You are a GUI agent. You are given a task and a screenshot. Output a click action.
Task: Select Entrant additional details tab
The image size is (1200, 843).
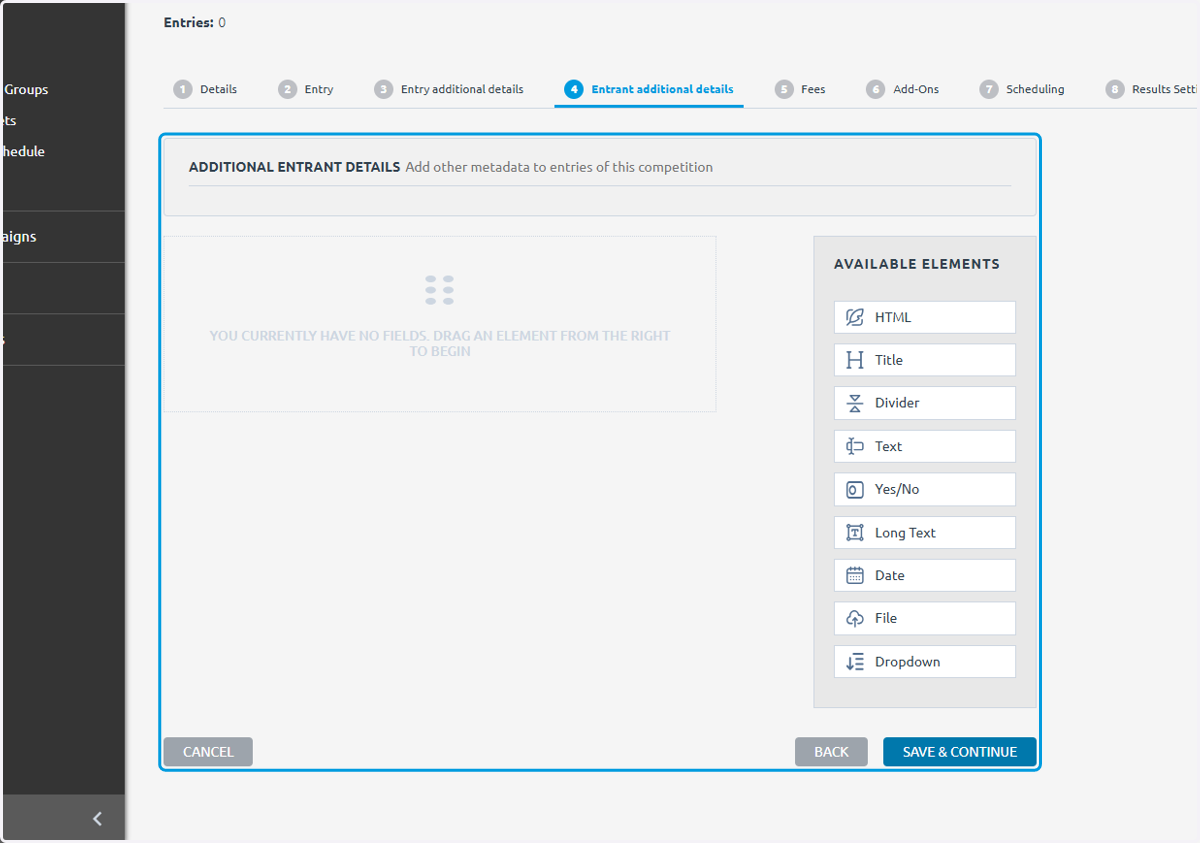coord(649,89)
